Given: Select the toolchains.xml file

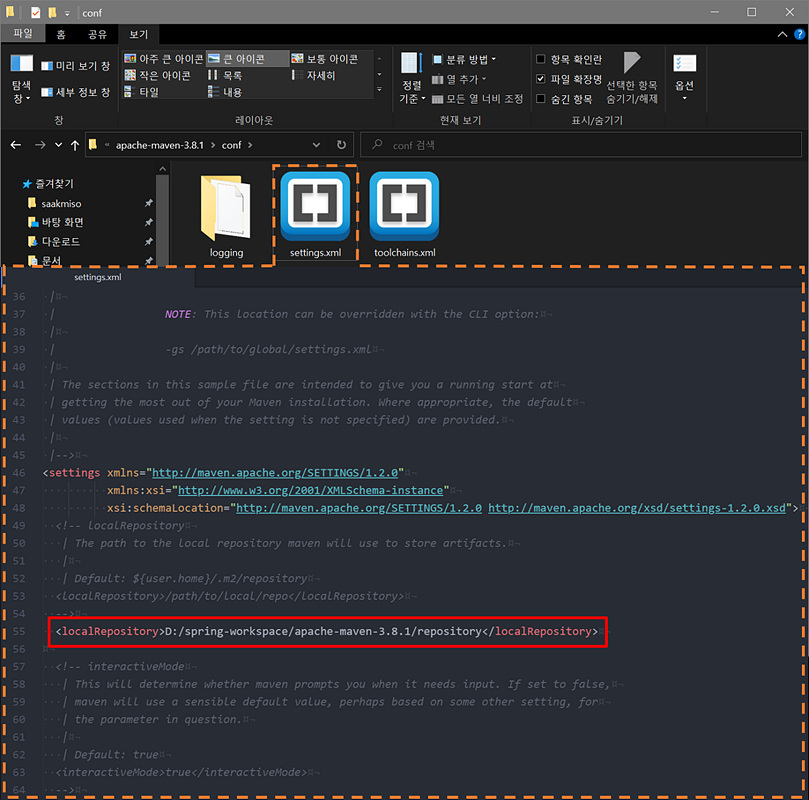Looking at the screenshot, I should [404, 215].
